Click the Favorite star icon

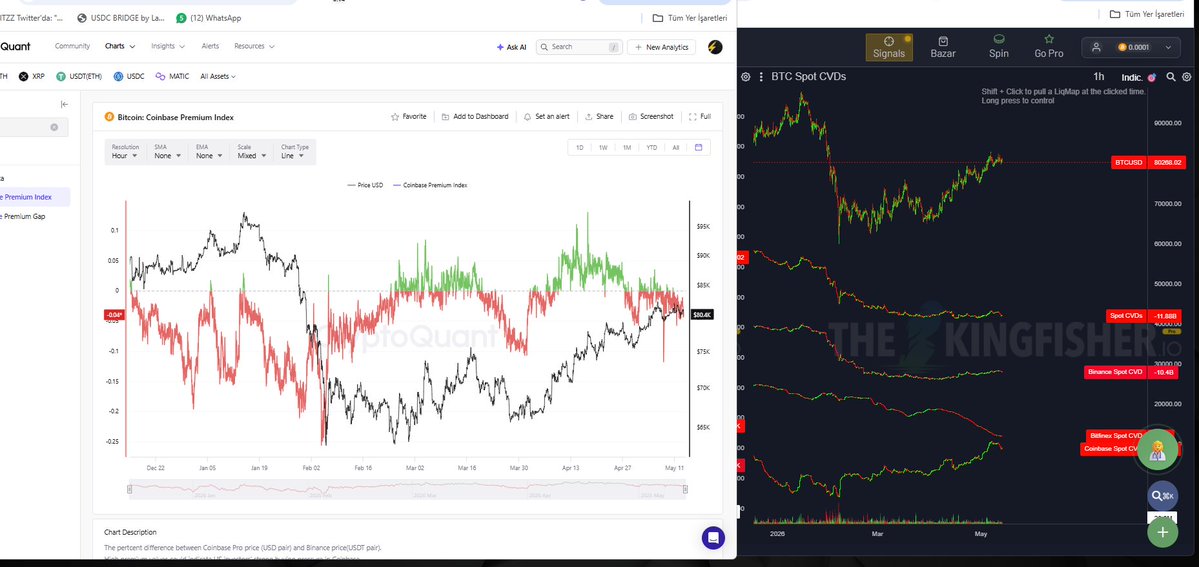[395, 117]
